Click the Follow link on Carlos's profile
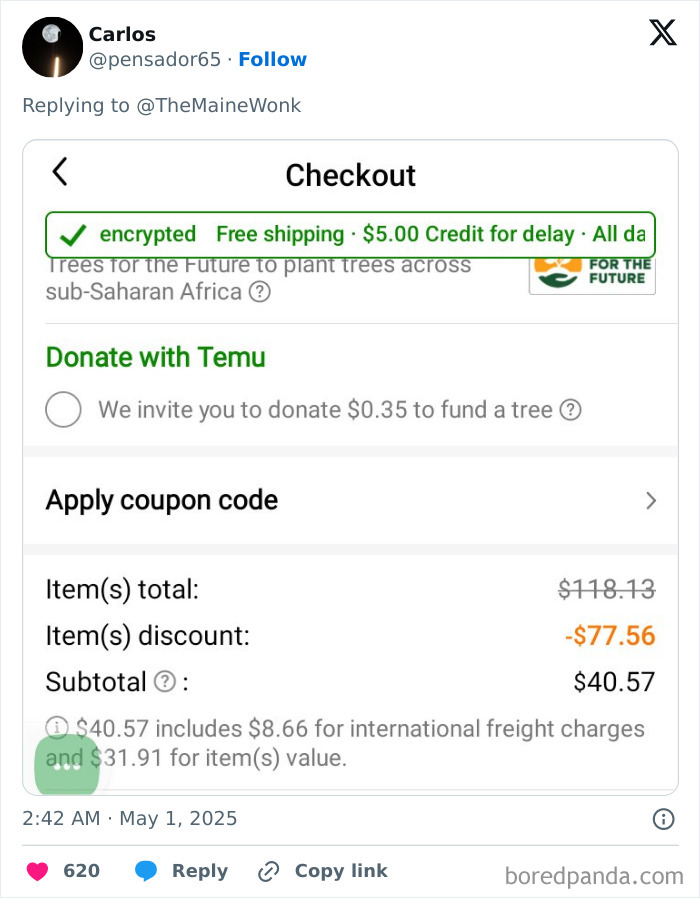 (273, 59)
